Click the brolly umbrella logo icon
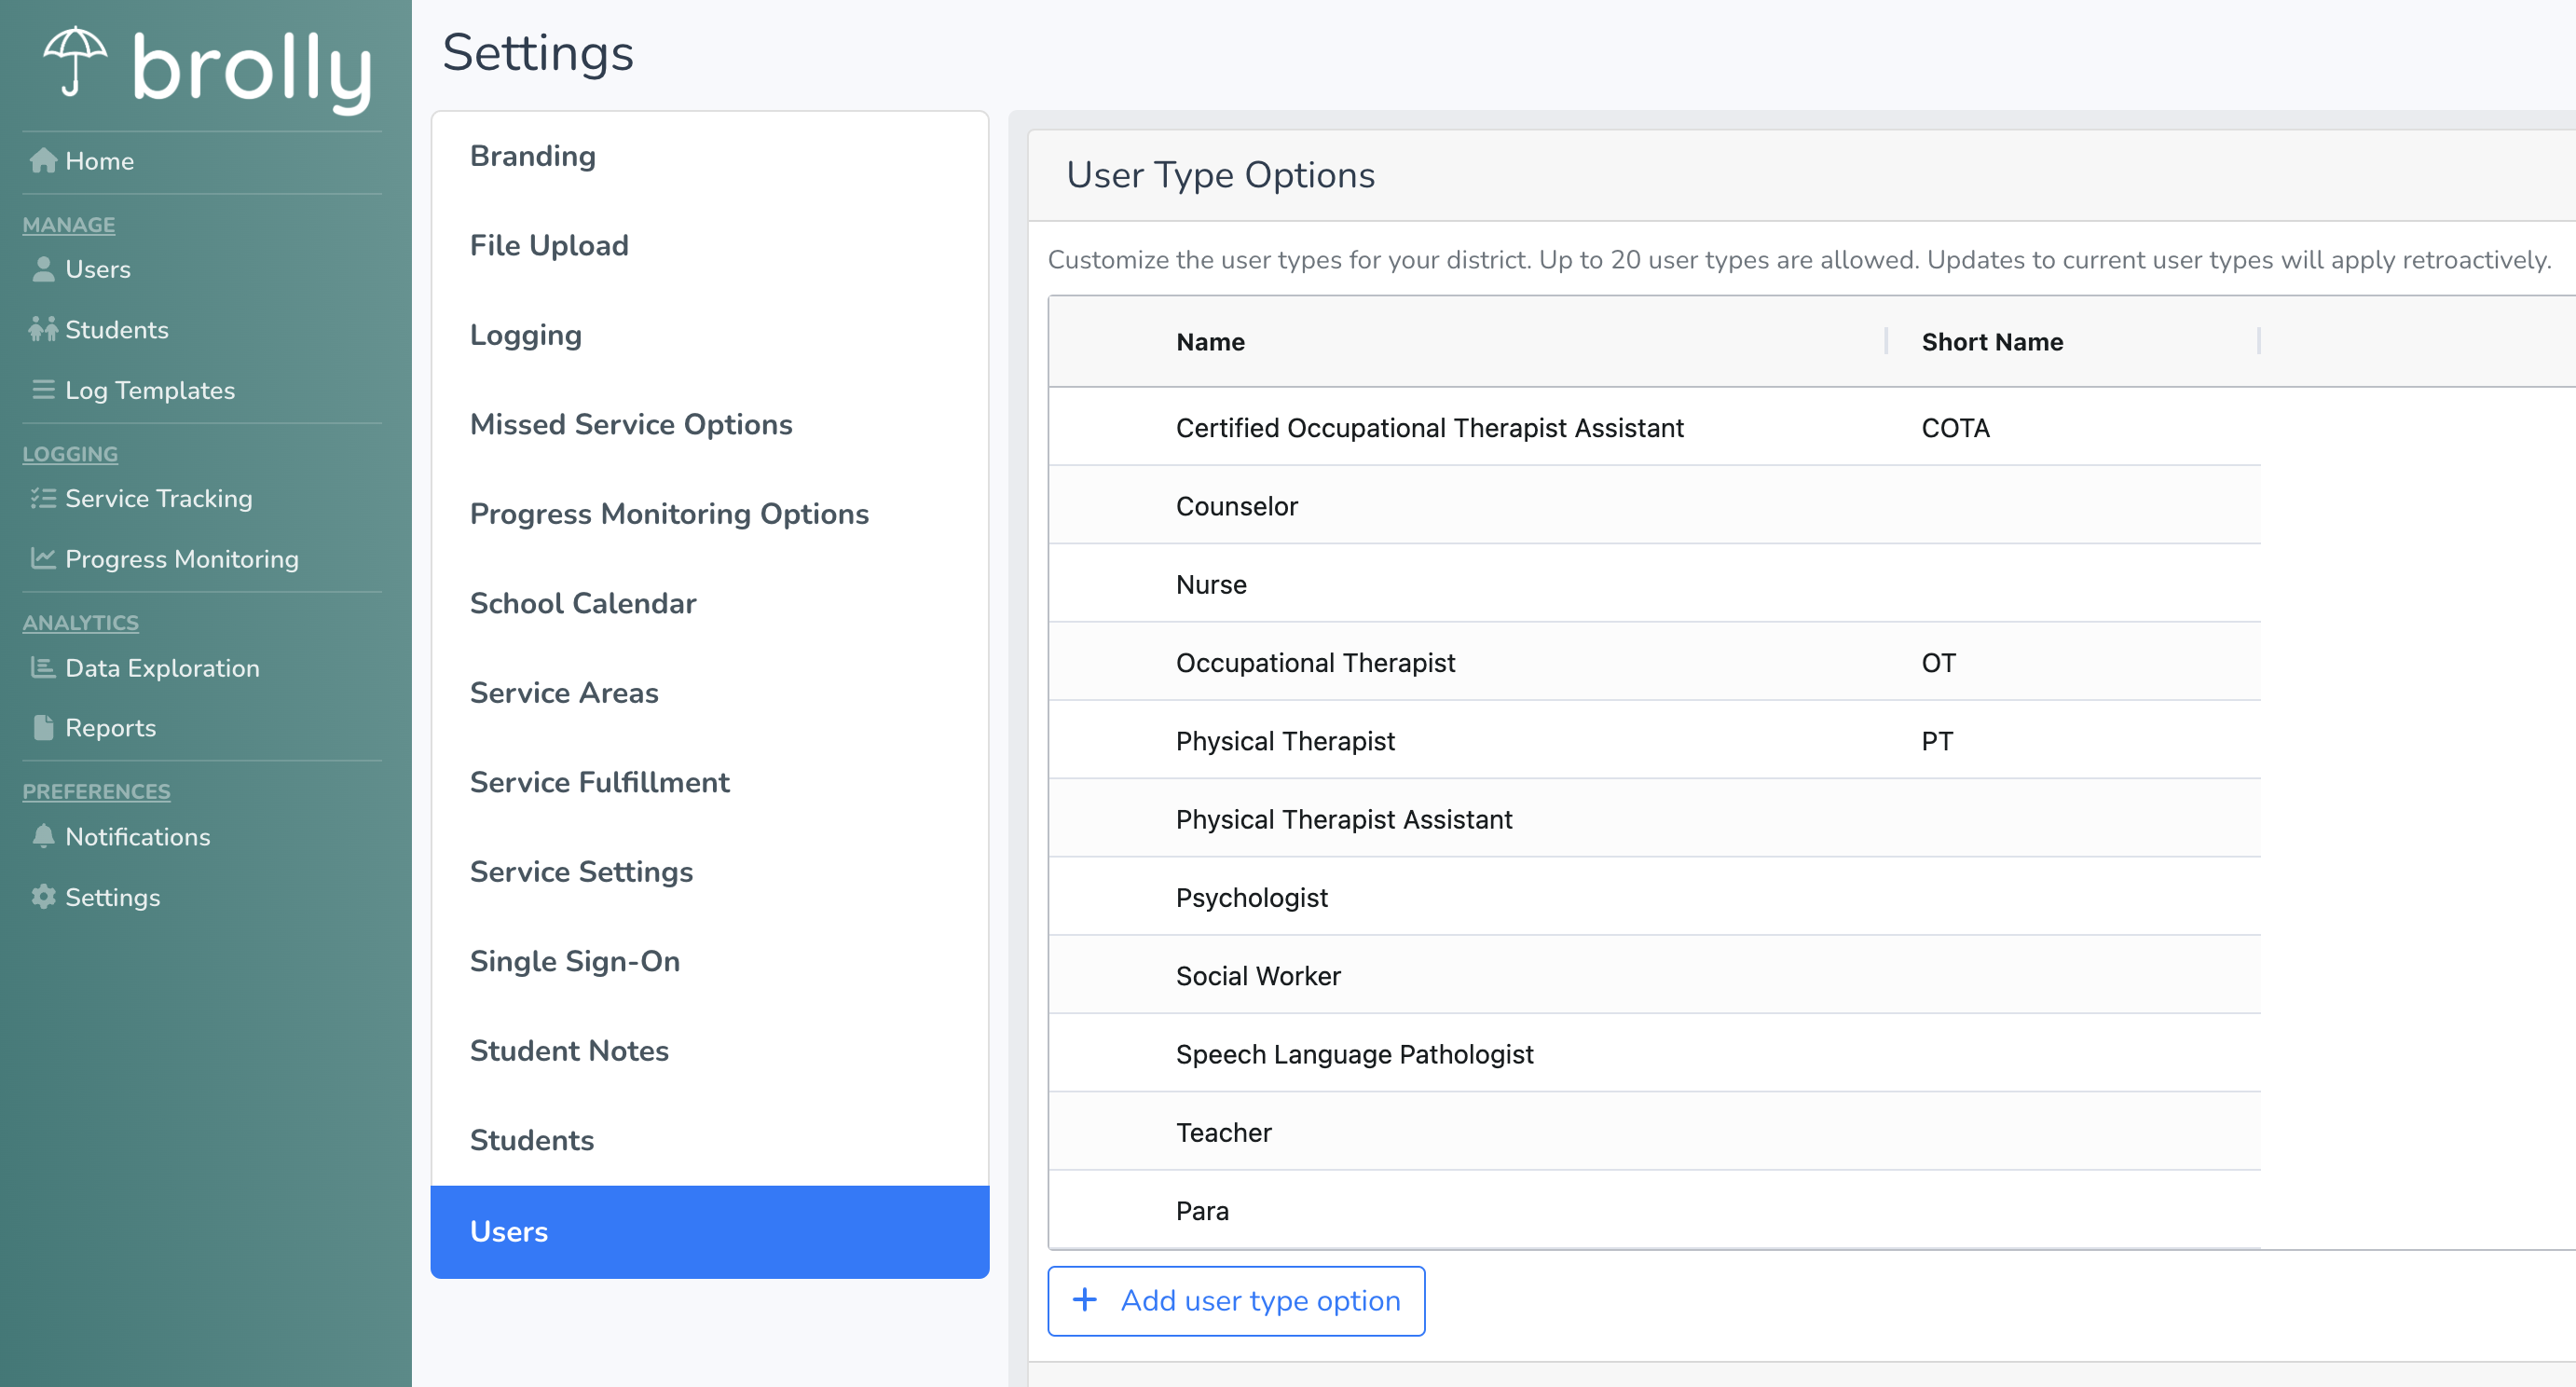The image size is (2576, 1387). point(75,62)
